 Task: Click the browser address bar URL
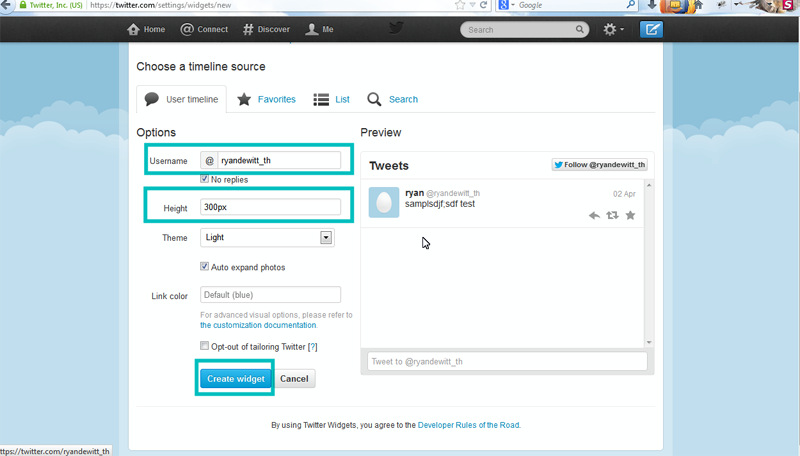(161, 5)
